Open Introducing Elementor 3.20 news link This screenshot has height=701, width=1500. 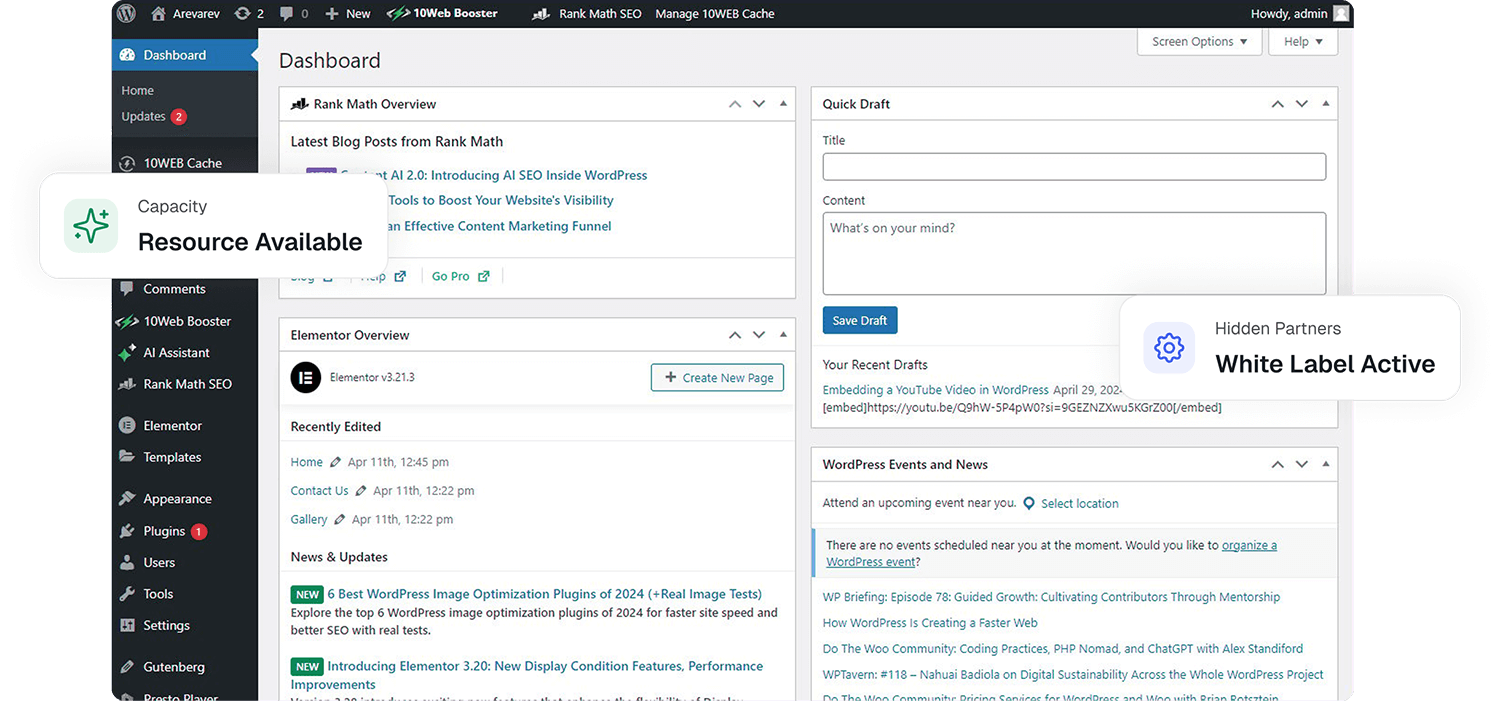(527, 675)
